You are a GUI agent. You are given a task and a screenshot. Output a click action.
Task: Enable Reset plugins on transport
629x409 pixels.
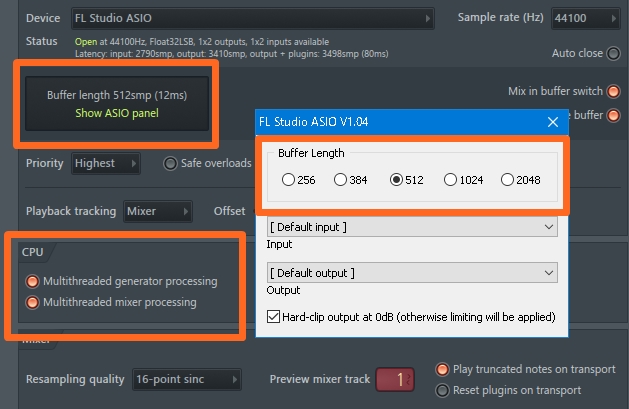pyautogui.click(x=442, y=390)
